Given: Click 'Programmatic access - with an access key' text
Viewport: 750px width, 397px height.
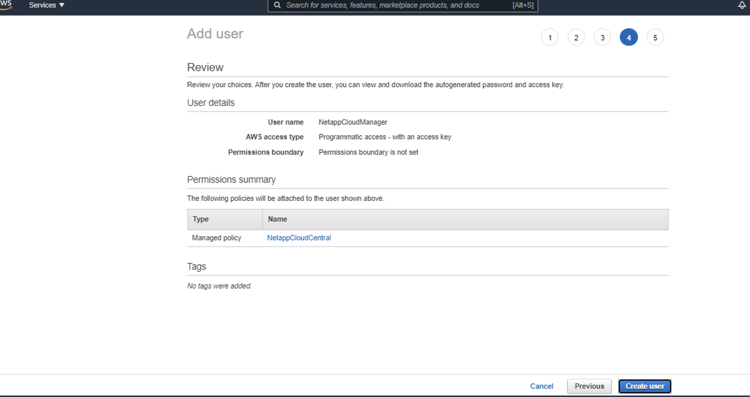Looking at the screenshot, I should [x=385, y=137].
